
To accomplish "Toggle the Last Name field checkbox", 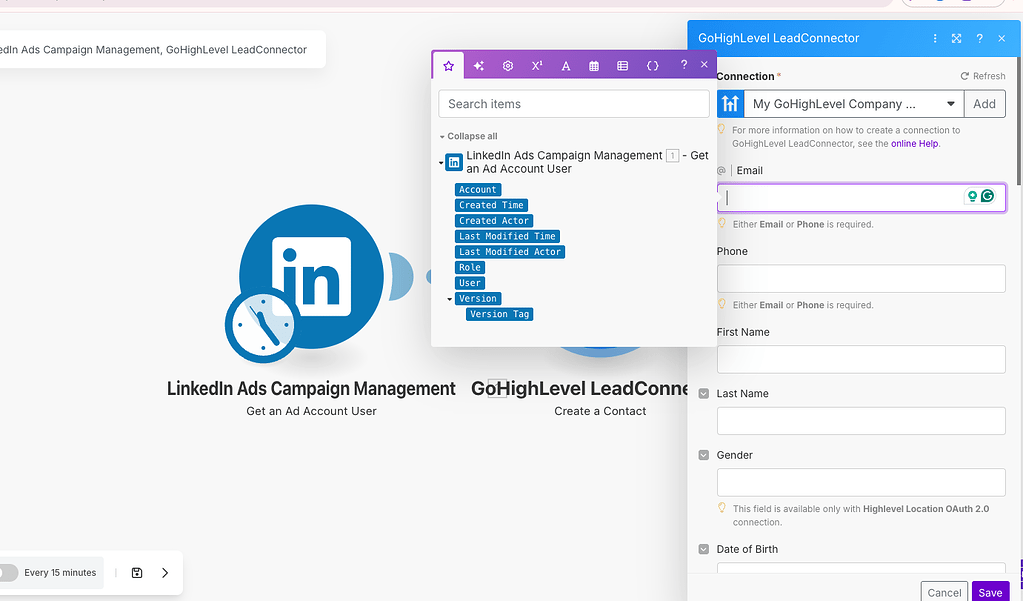I will 703,393.
